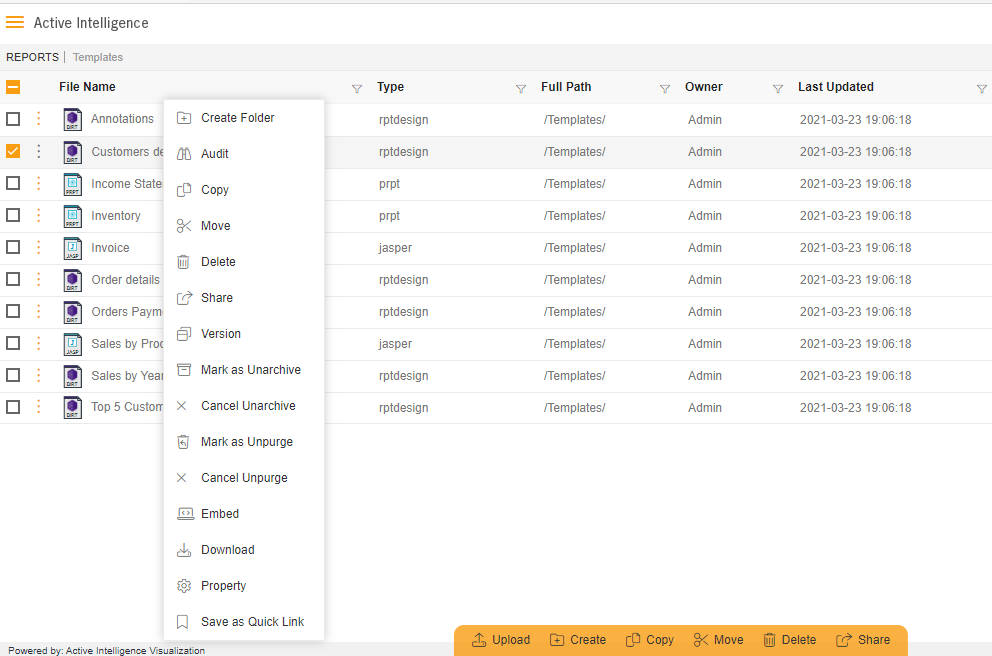
Task: Open three-dot menu for Income Statement row
Action: click(x=39, y=183)
